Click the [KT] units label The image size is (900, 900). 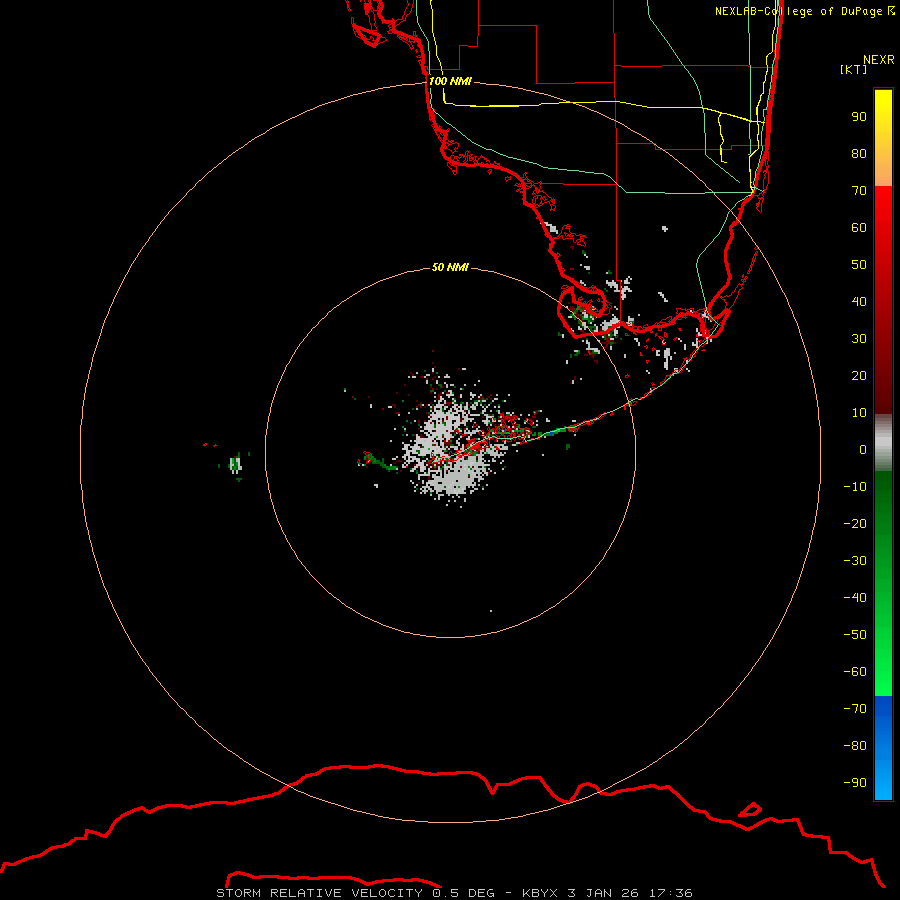(853, 69)
